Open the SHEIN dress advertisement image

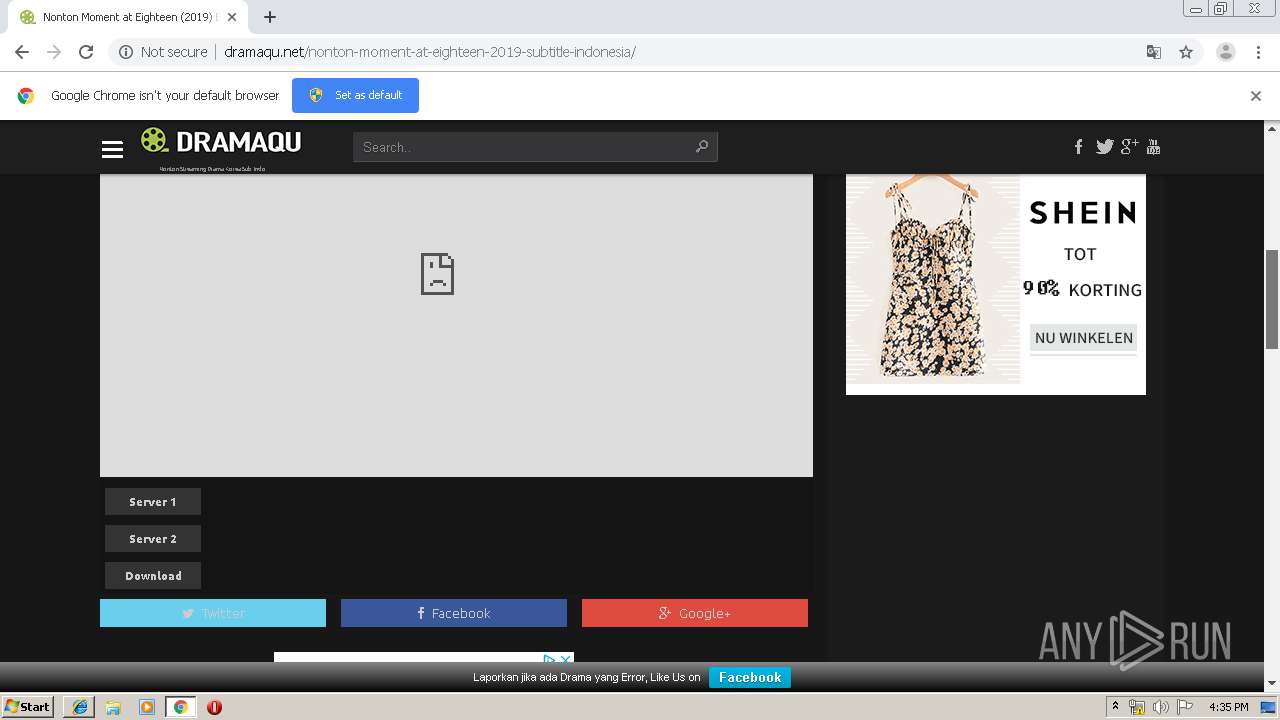(x=933, y=280)
